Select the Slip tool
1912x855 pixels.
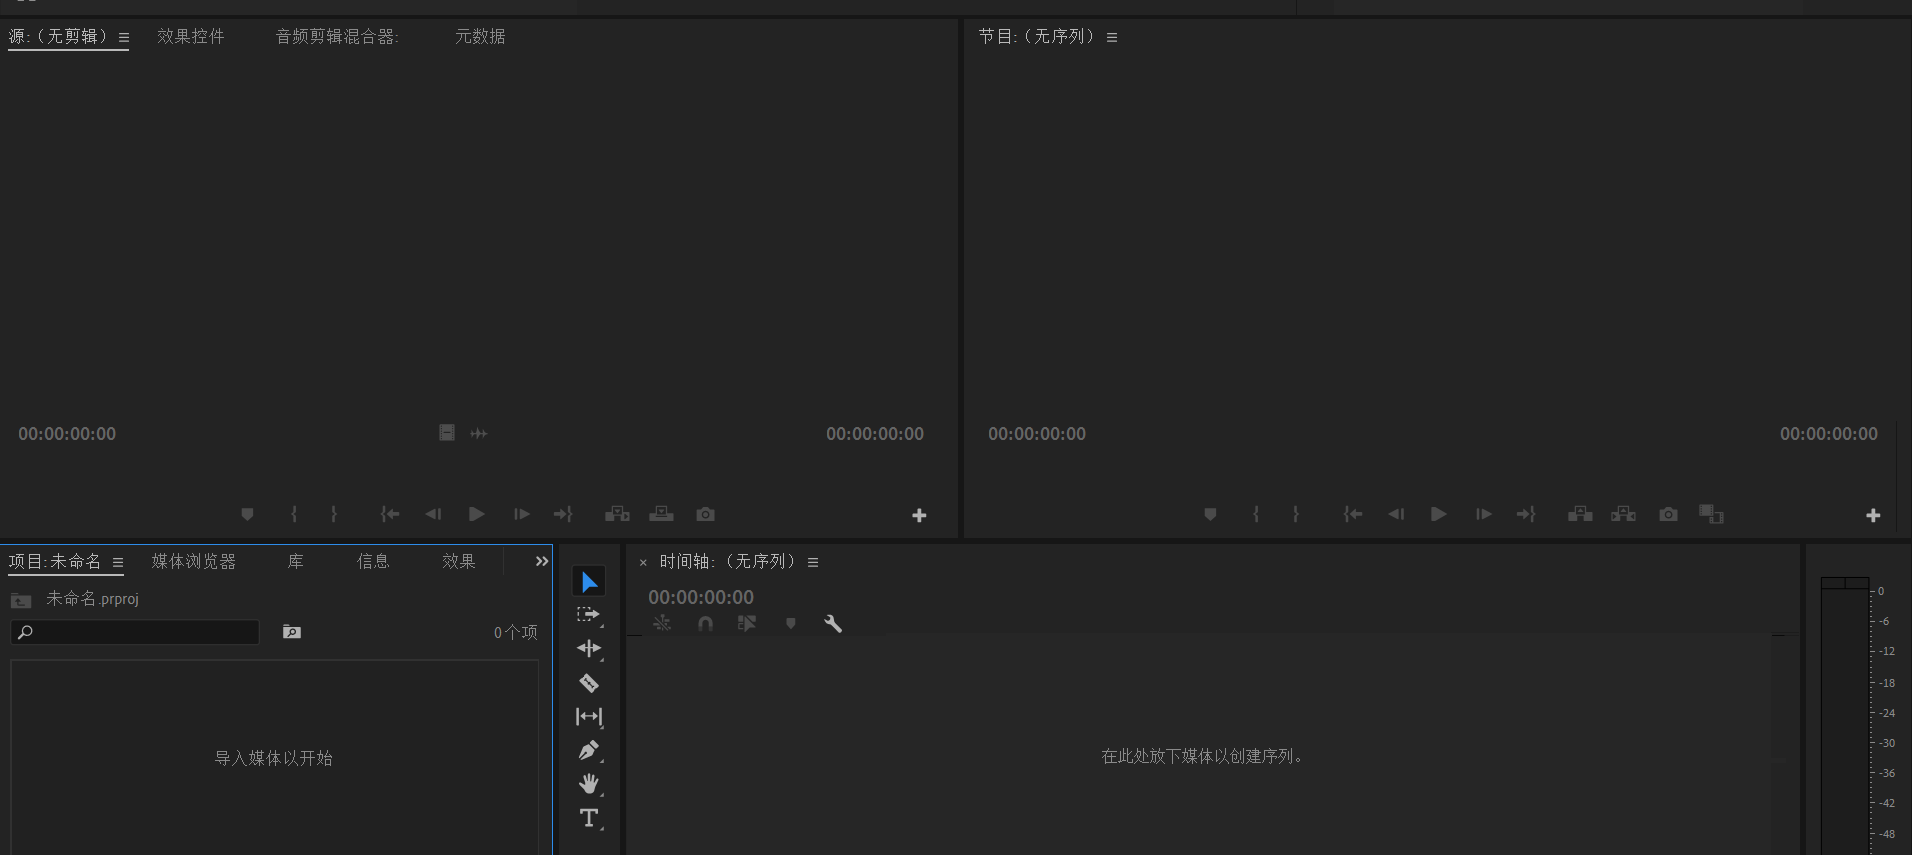[589, 717]
